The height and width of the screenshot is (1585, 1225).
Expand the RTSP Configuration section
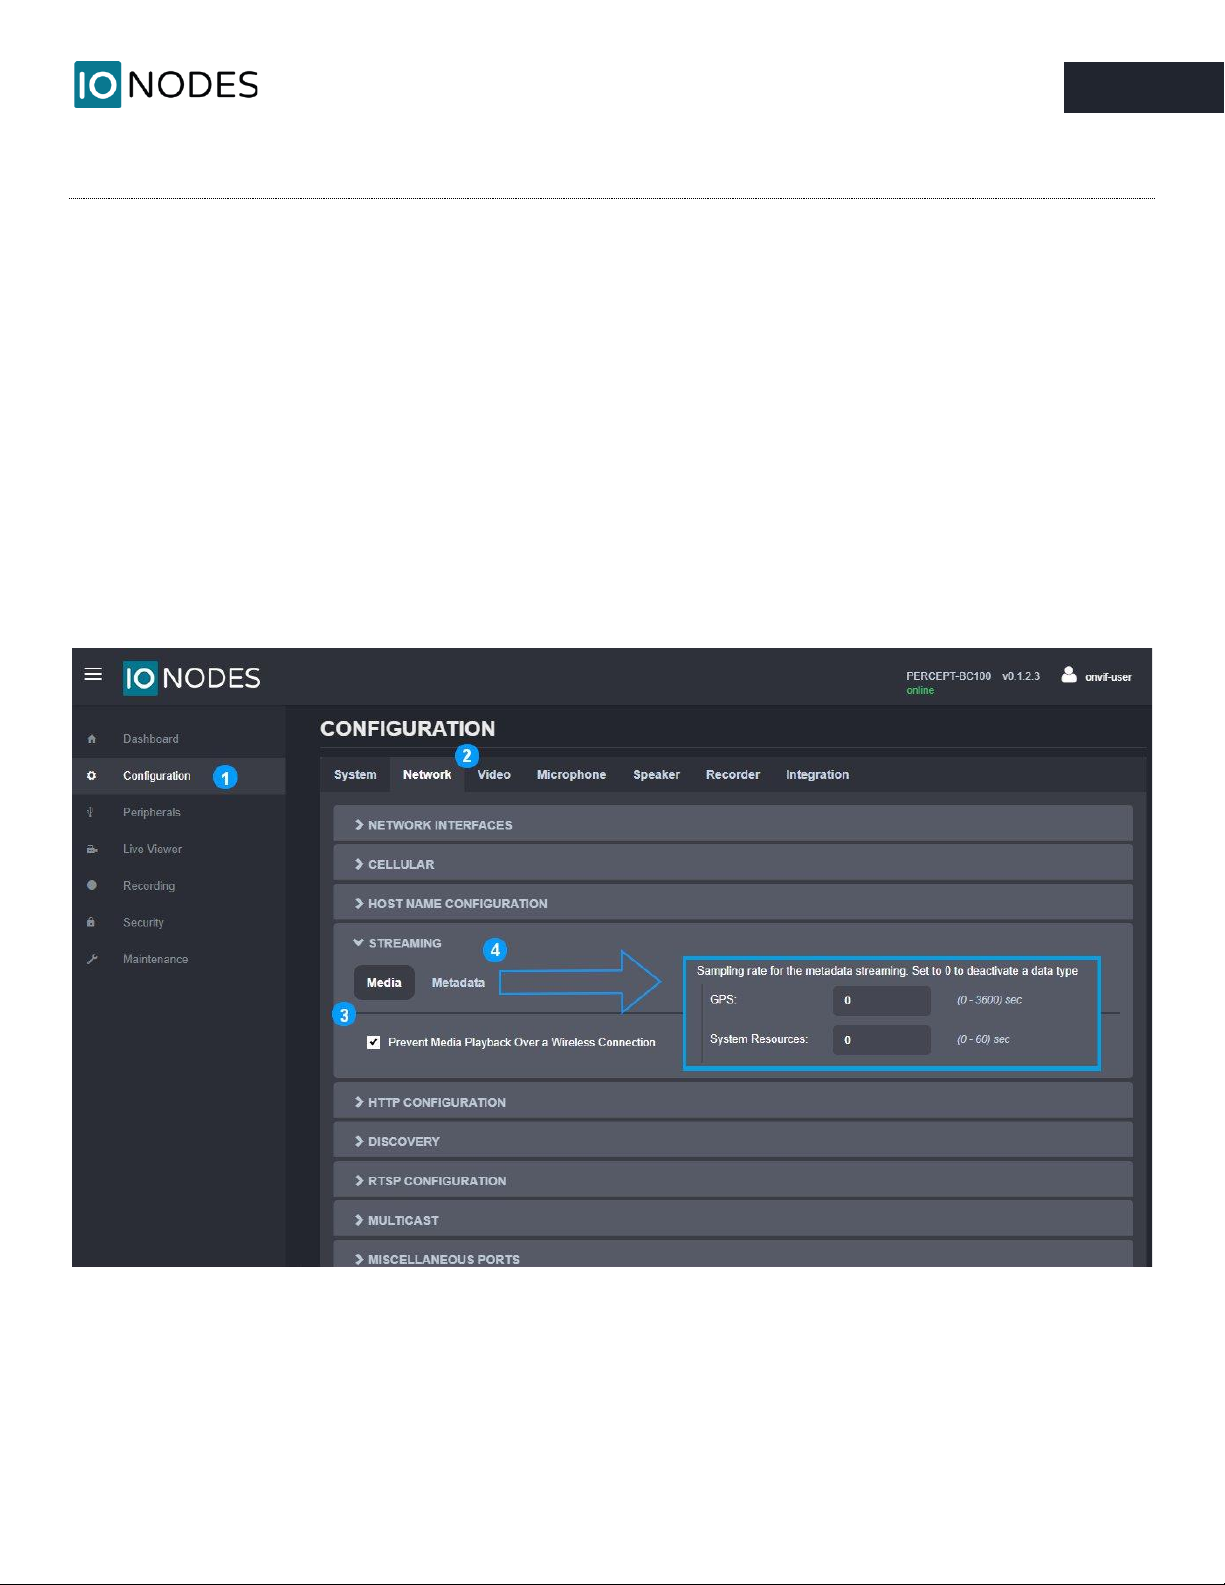[437, 1181]
